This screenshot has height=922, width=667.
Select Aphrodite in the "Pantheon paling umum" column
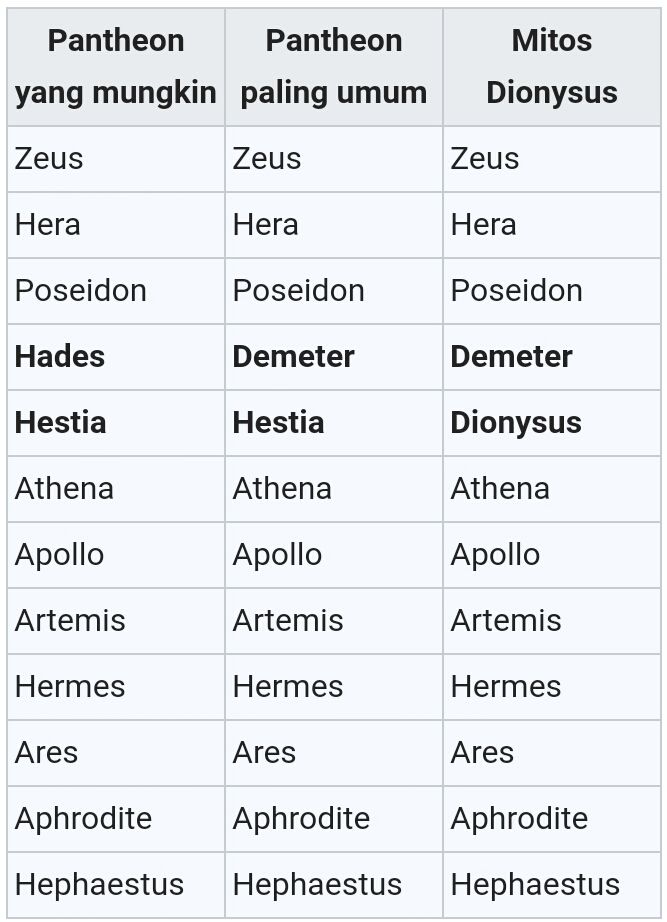pyautogui.click(x=301, y=819)
